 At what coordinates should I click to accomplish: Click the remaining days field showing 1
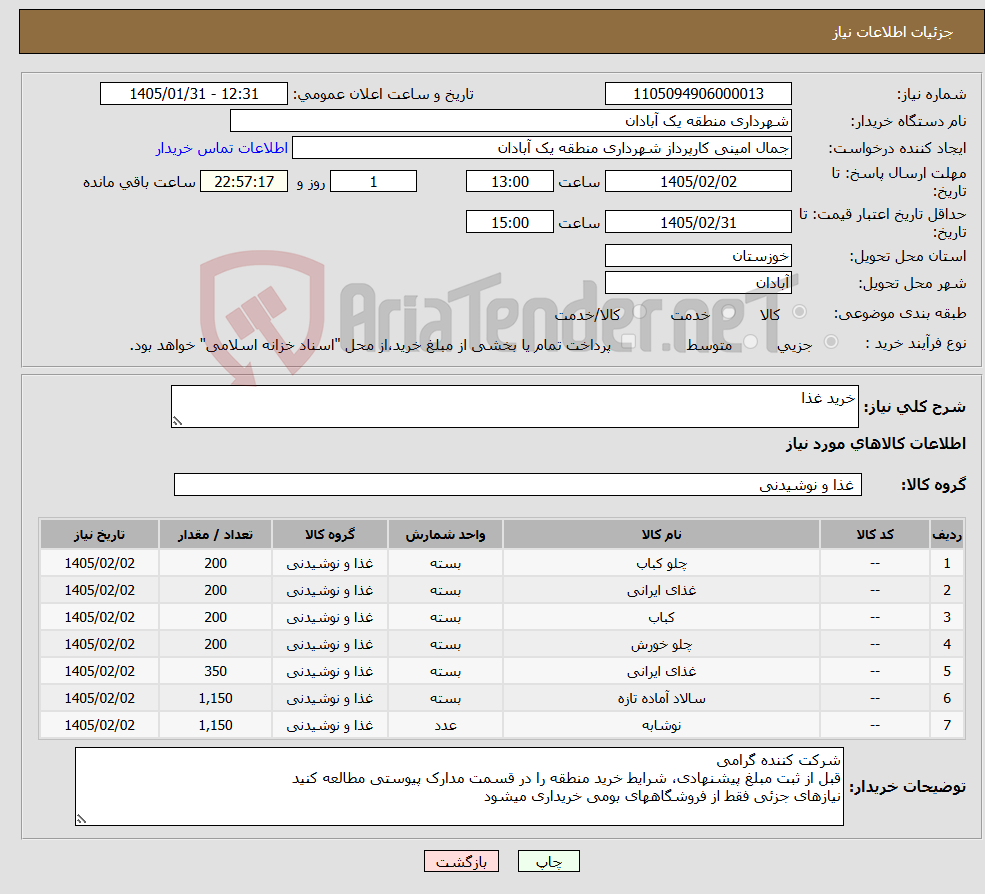[x=373, y=182]
